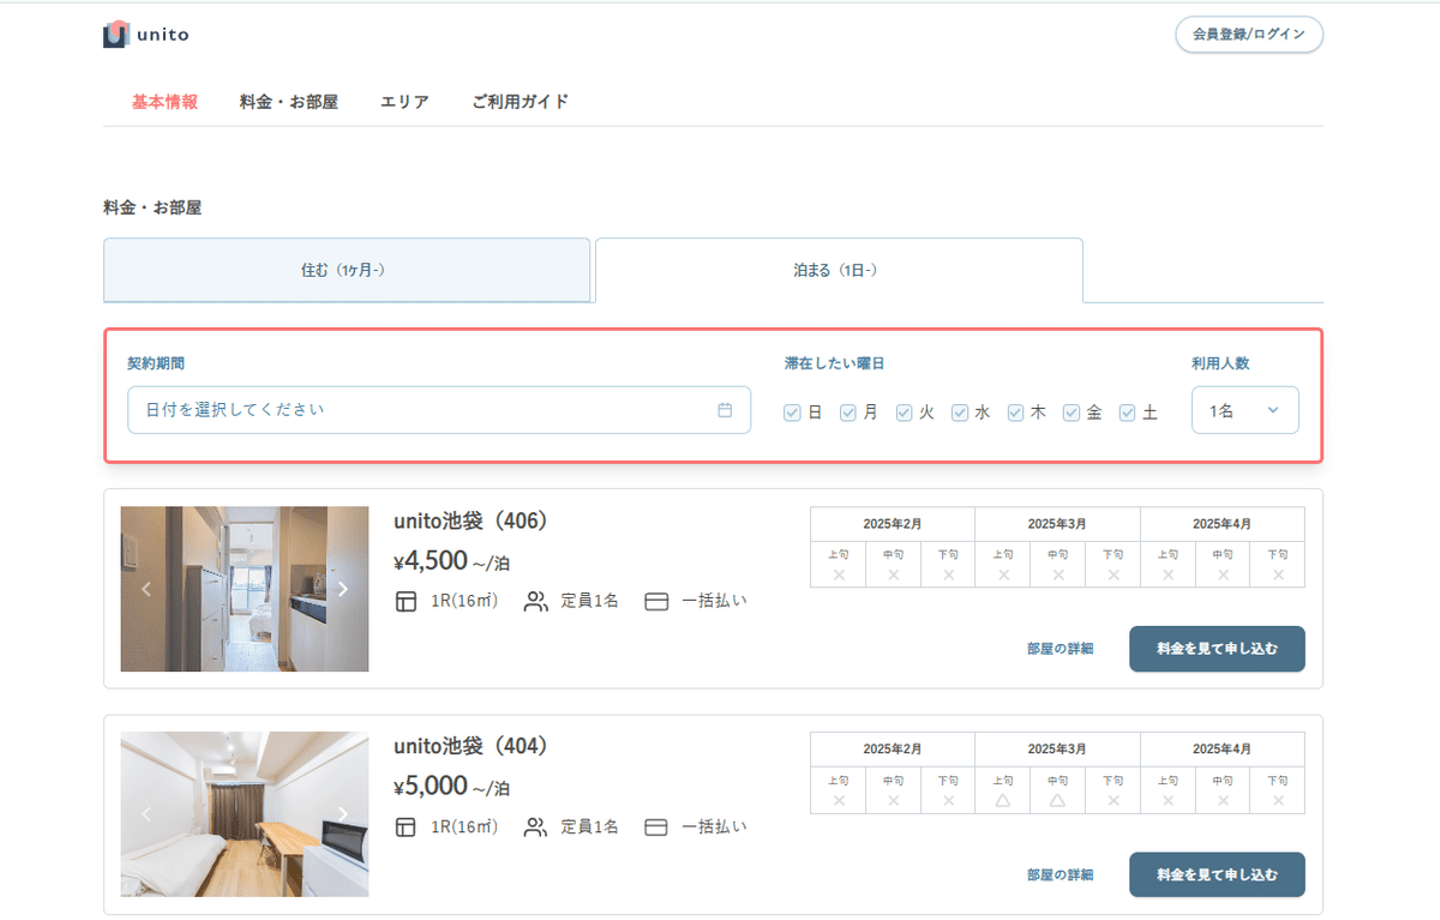The image size is (1440, 920).
Task: Click capacity people icon for room 406
Action: (536, 602)
